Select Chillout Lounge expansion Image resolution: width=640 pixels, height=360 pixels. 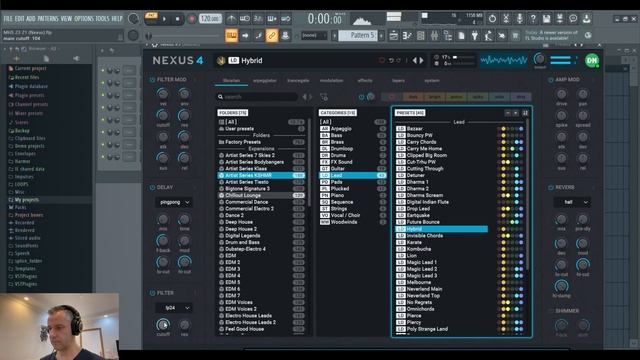coord(262,195)
